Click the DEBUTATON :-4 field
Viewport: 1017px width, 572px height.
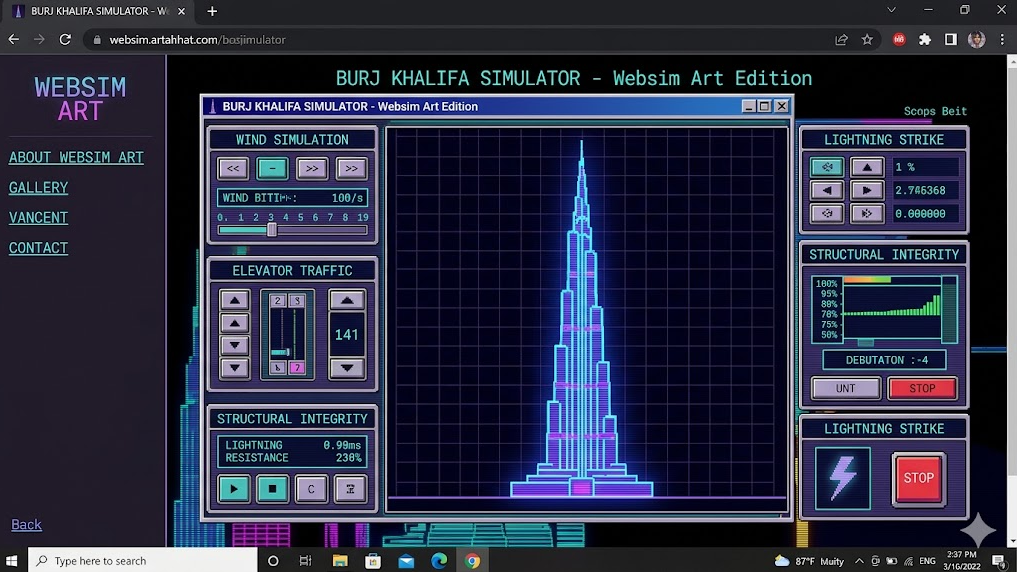884,360
